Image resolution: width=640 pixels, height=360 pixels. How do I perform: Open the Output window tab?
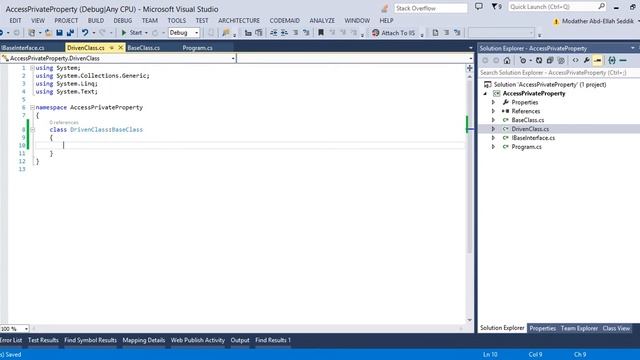[x=240, y=340]
